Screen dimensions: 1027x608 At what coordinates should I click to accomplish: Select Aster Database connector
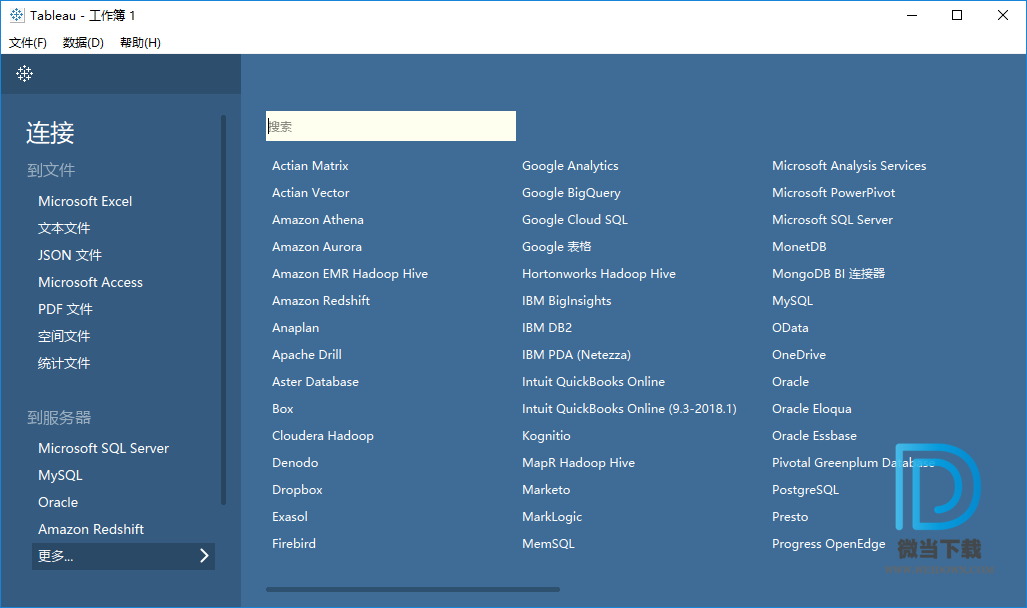[x=316, y=381]
